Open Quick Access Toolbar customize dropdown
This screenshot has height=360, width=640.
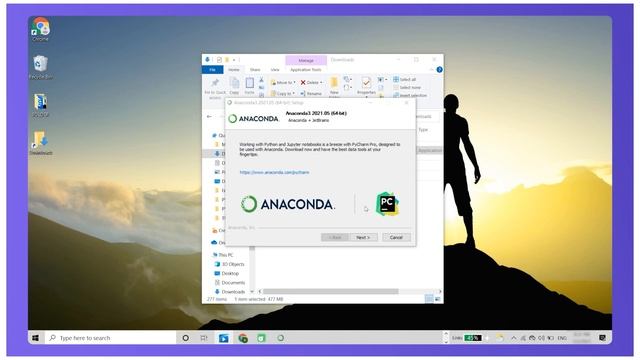(x=234, y=60)
